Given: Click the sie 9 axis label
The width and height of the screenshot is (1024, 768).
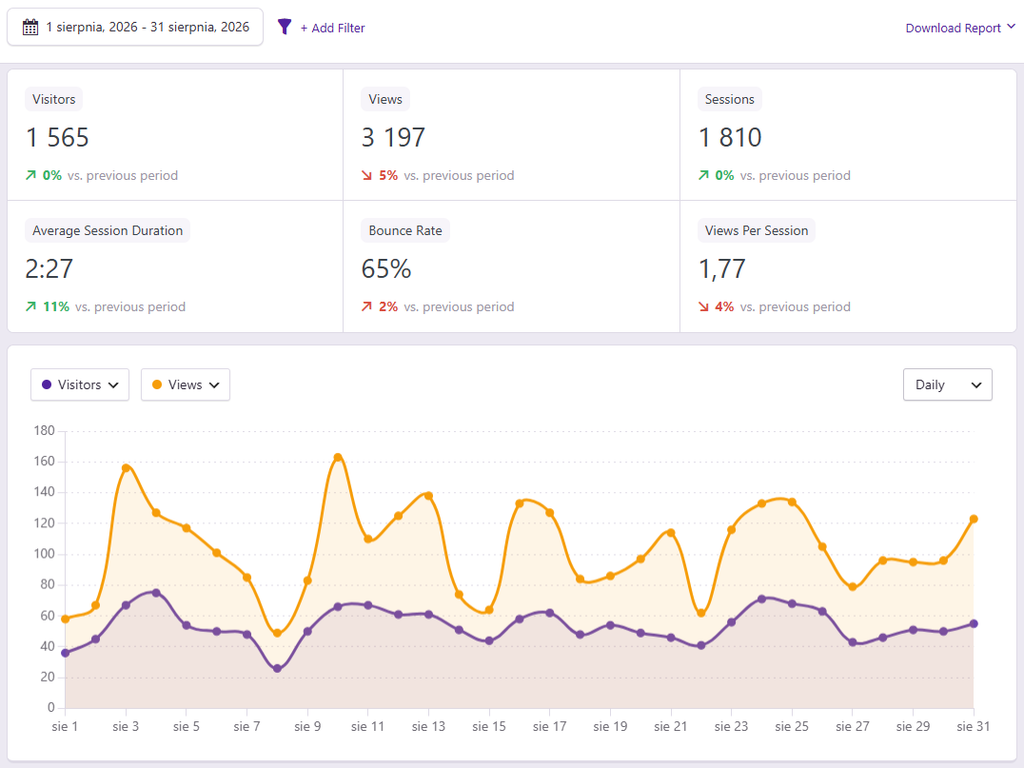Looking at the screenshot, I should 308,726.
